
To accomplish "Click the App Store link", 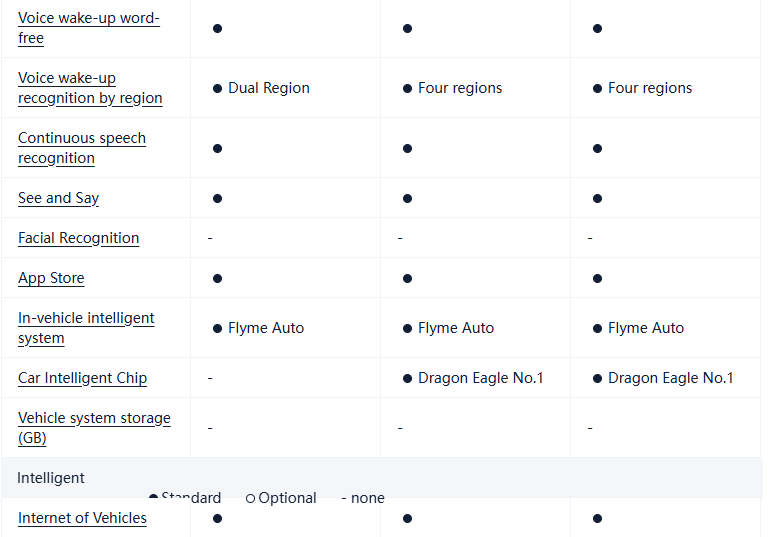I will [x=51, y=278].
